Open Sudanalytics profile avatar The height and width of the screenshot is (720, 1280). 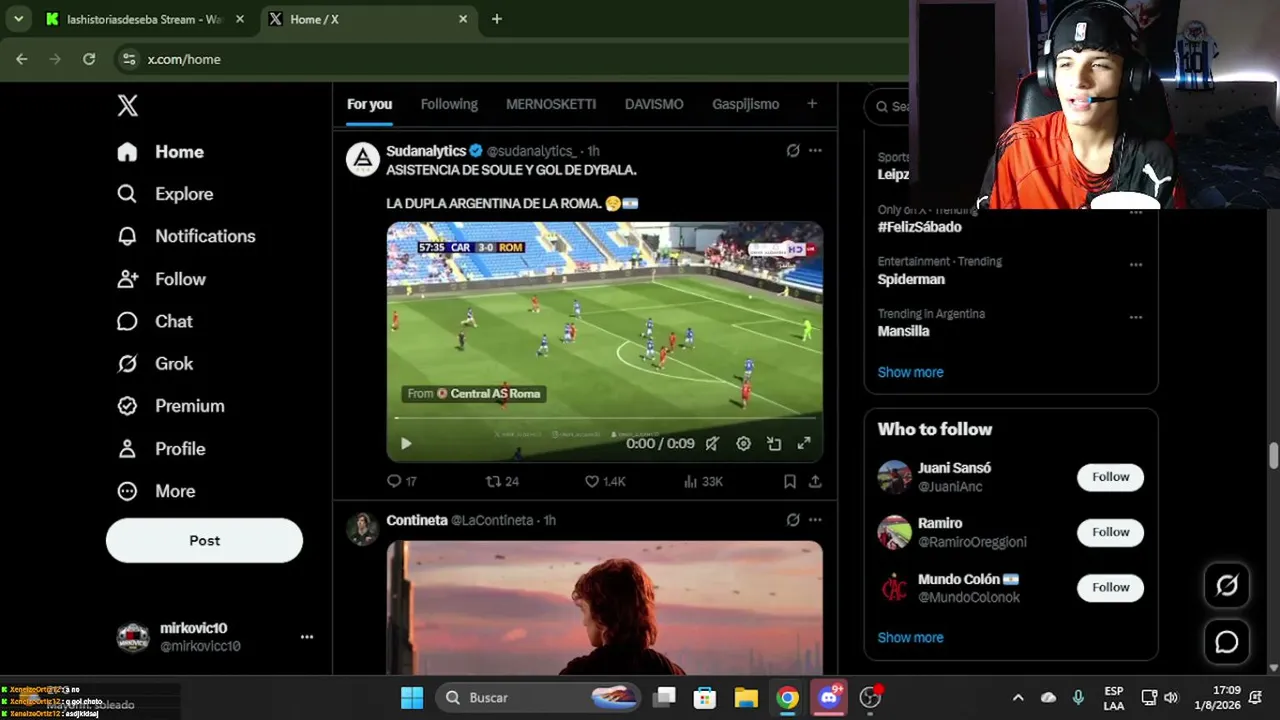[x=362, y=159]
